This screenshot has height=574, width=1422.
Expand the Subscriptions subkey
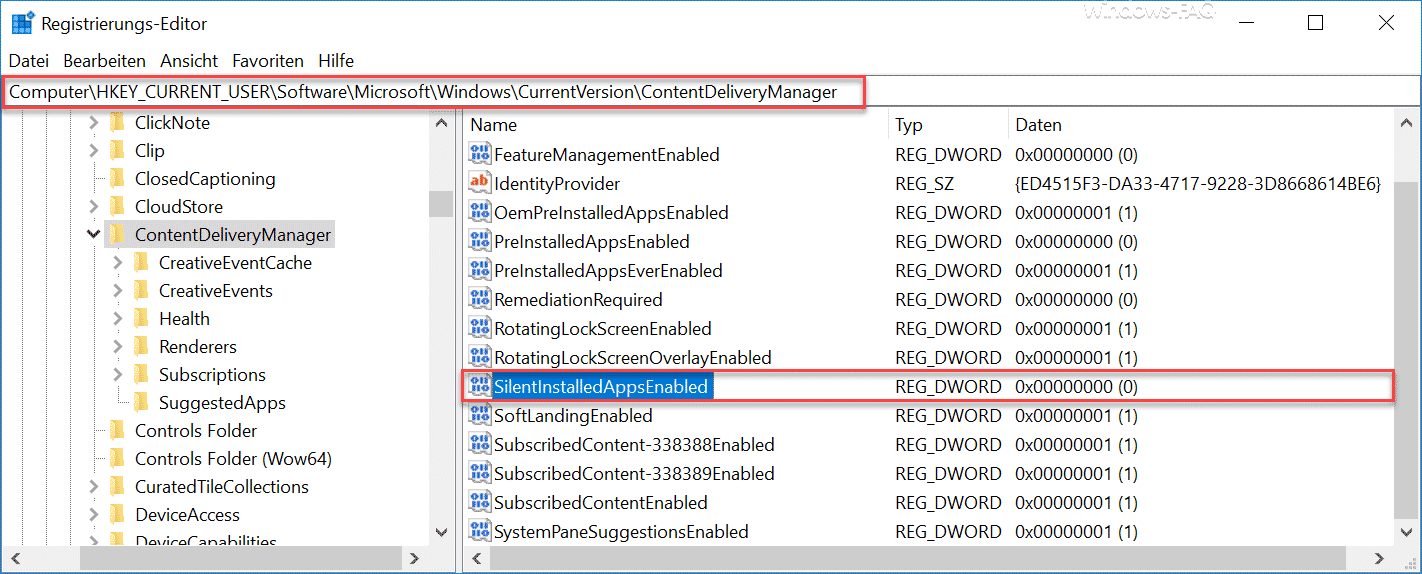[x=117, y=375]
